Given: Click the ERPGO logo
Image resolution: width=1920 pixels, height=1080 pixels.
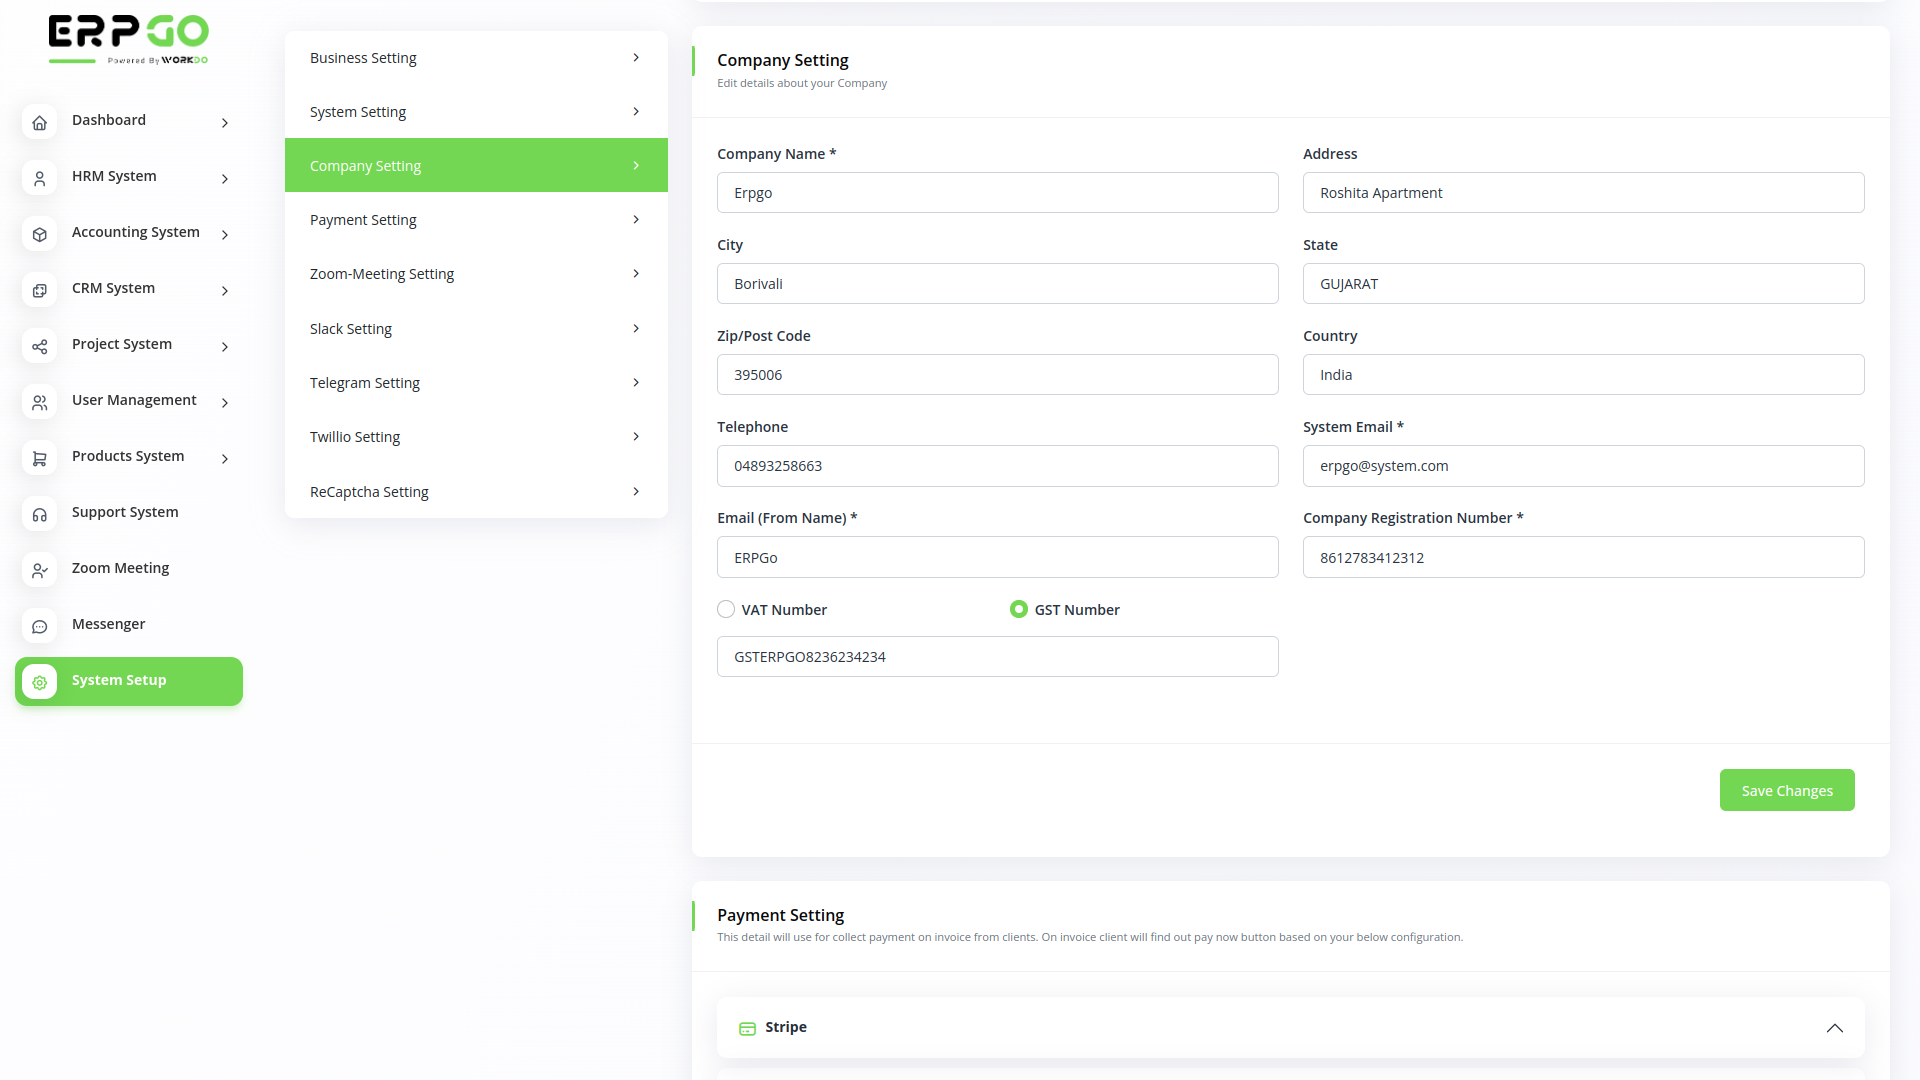Looking at the screenshot, I should 128,38.
